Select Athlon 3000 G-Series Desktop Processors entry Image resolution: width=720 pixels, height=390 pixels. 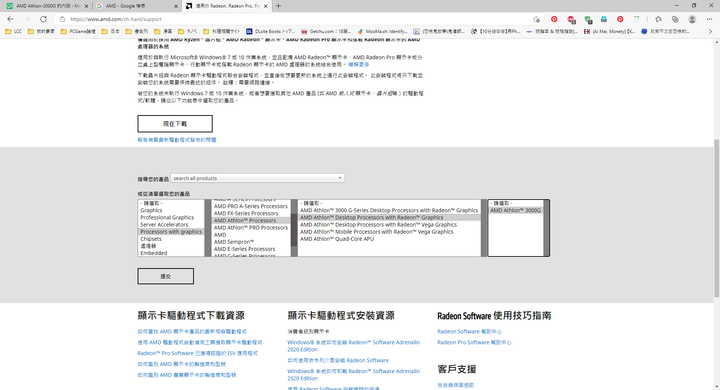coord(389,210)
